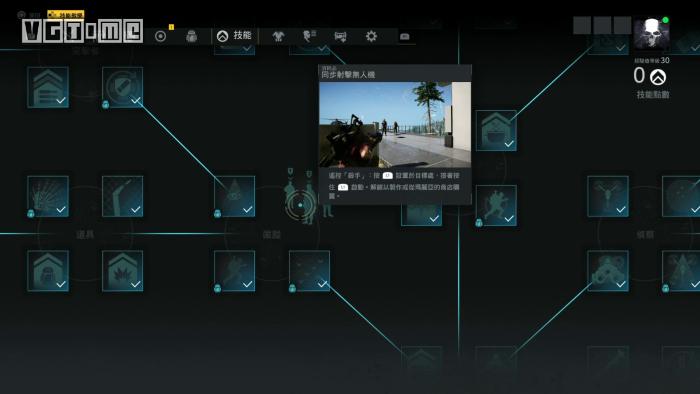Image resolution: width=700 pixels, height=394 pixels.
Task: Select the rank-chevron house skill tile
Action: click(x=48, y=87)
